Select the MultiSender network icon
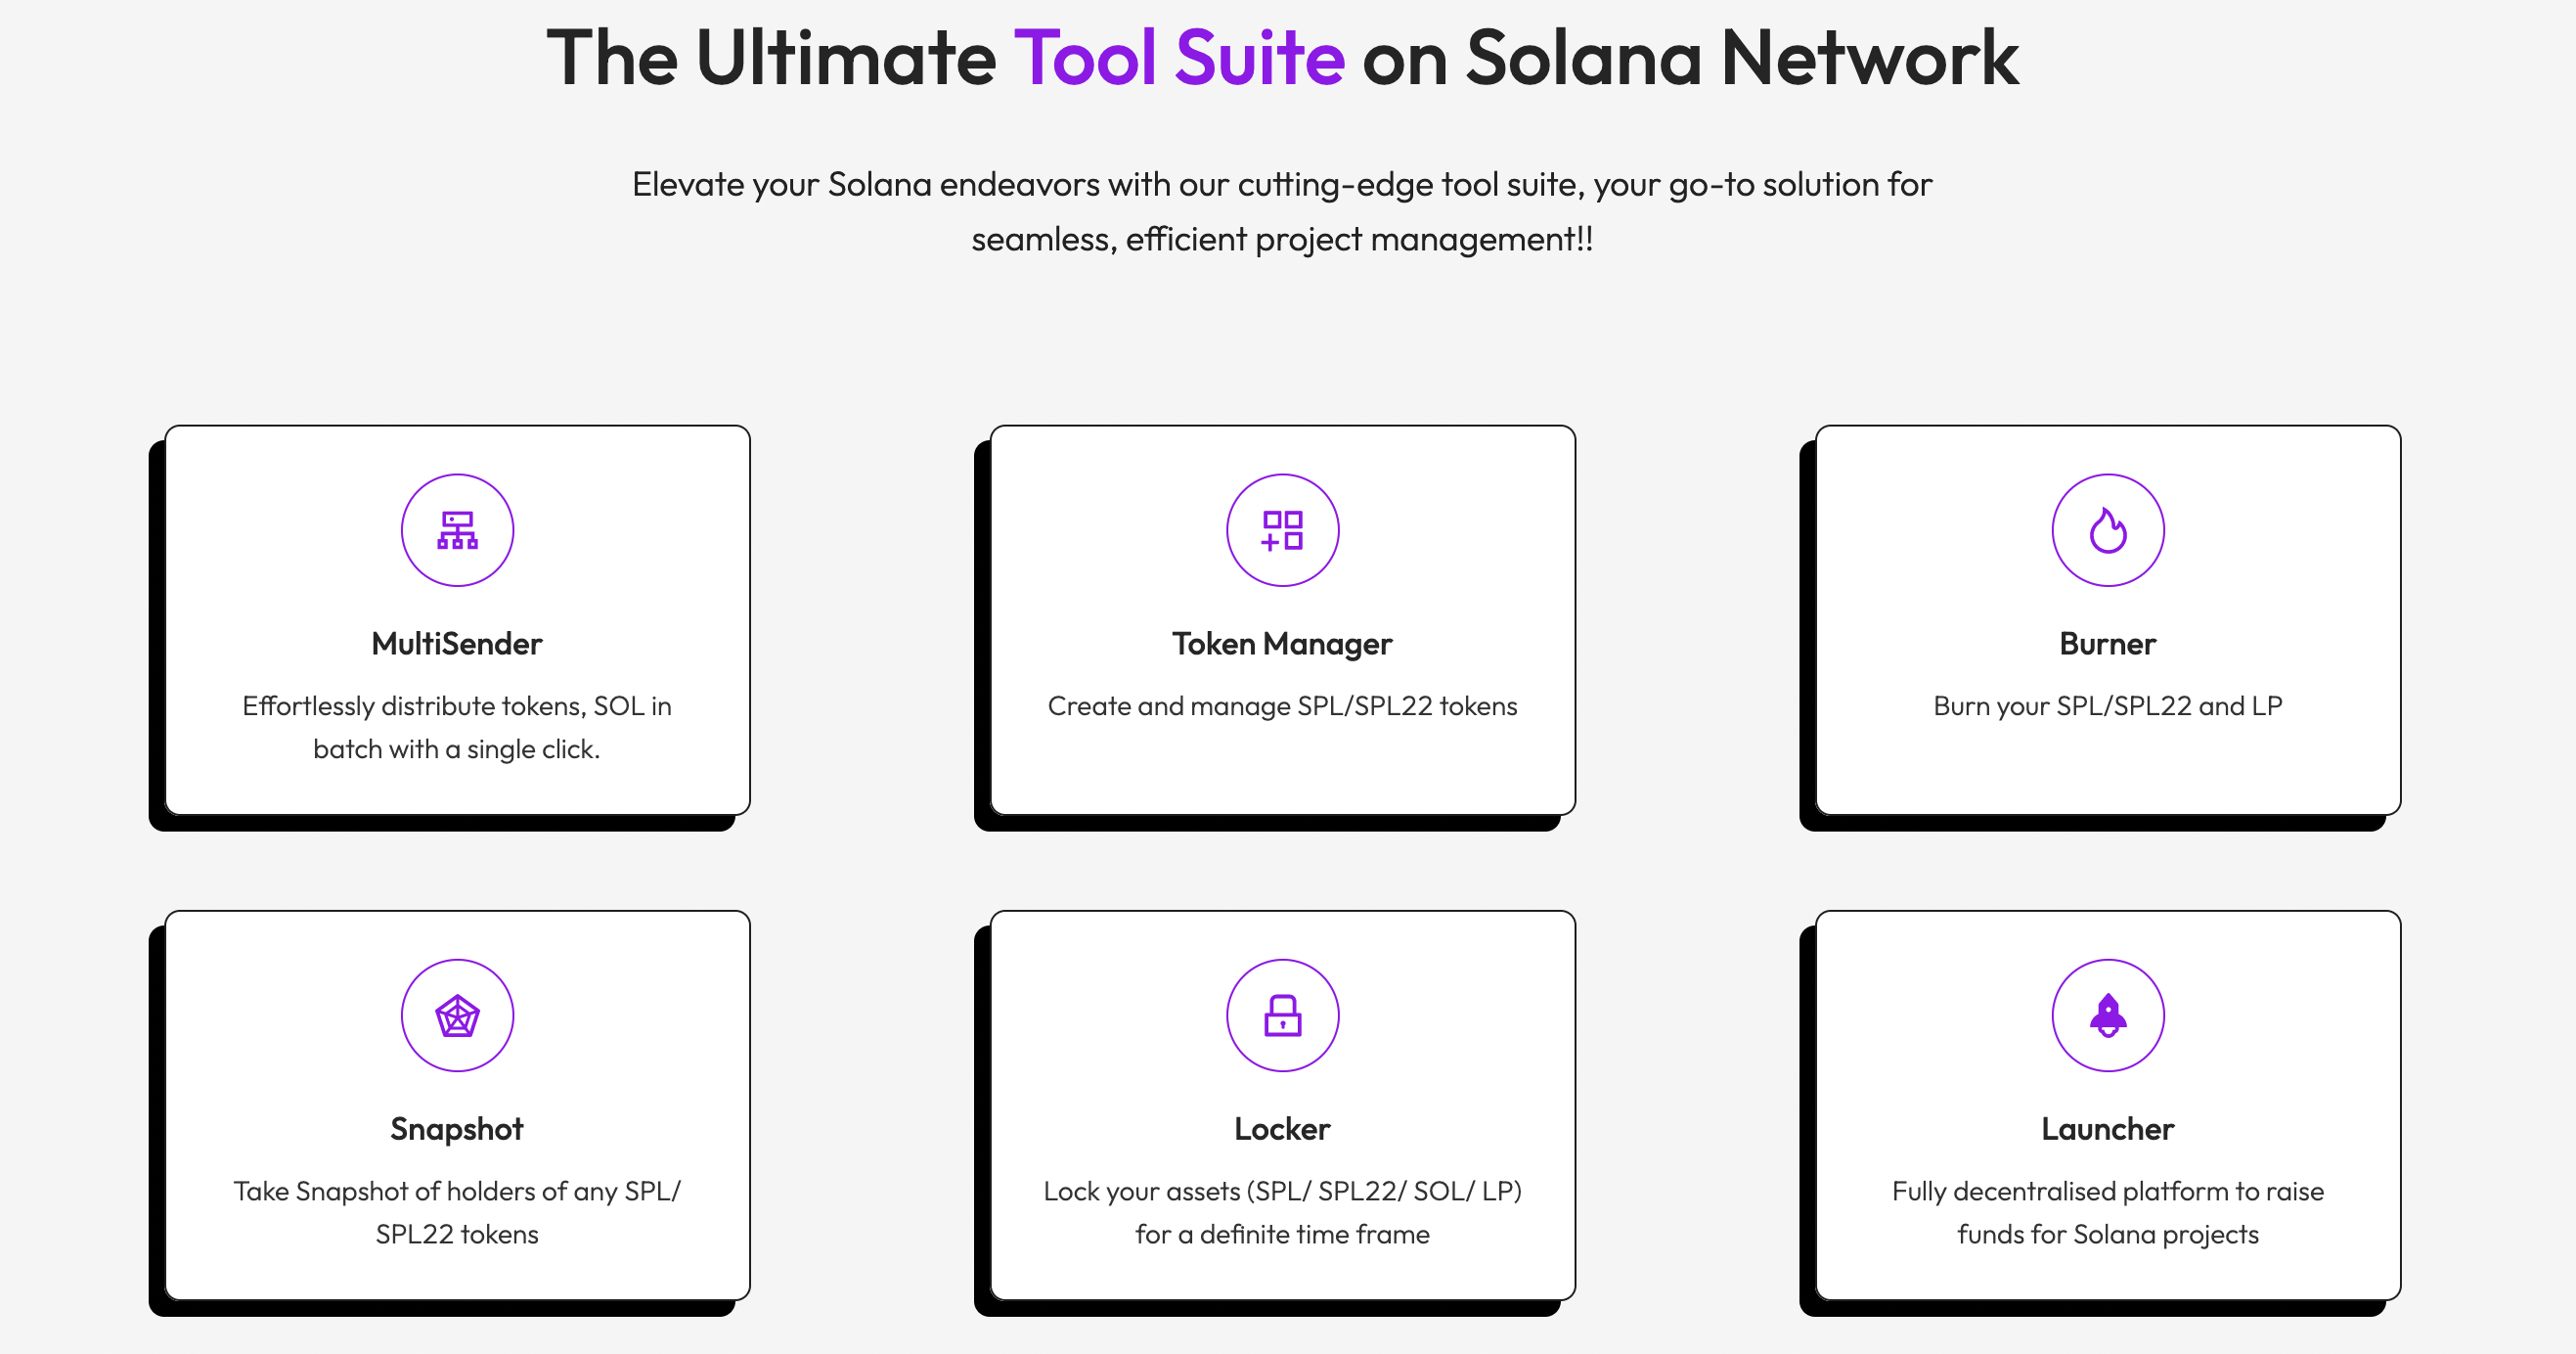 [x=457, y=530]
